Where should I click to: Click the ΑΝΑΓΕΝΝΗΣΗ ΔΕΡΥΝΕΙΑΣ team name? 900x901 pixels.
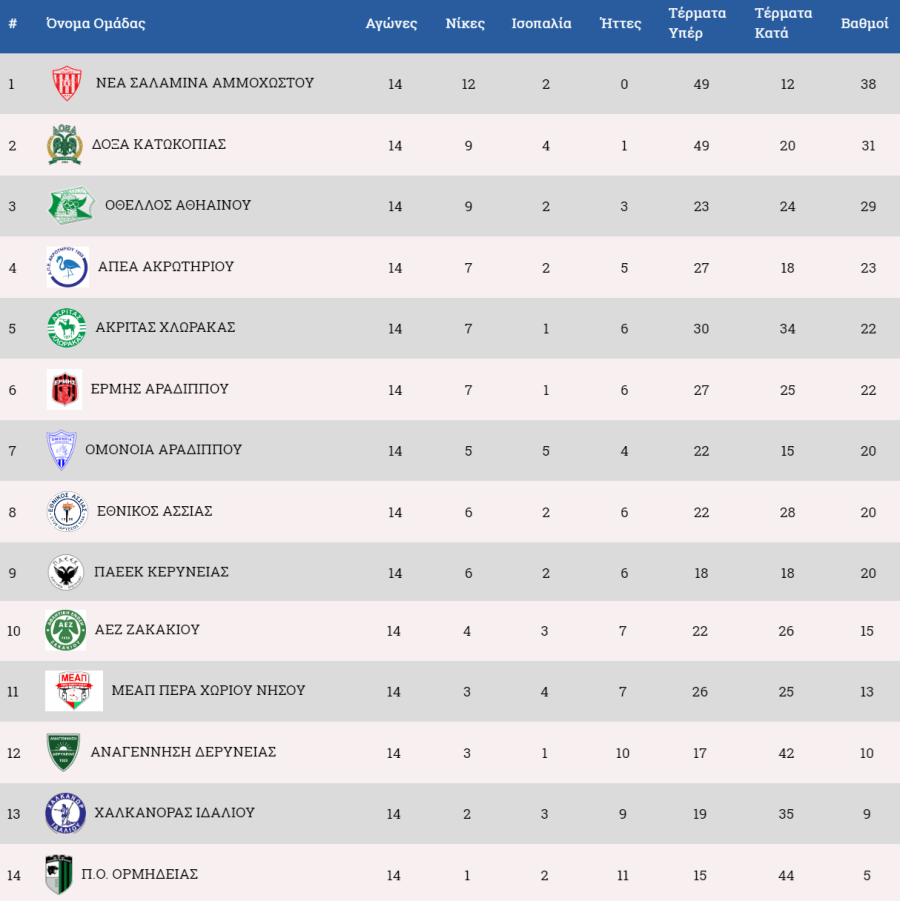183,752
